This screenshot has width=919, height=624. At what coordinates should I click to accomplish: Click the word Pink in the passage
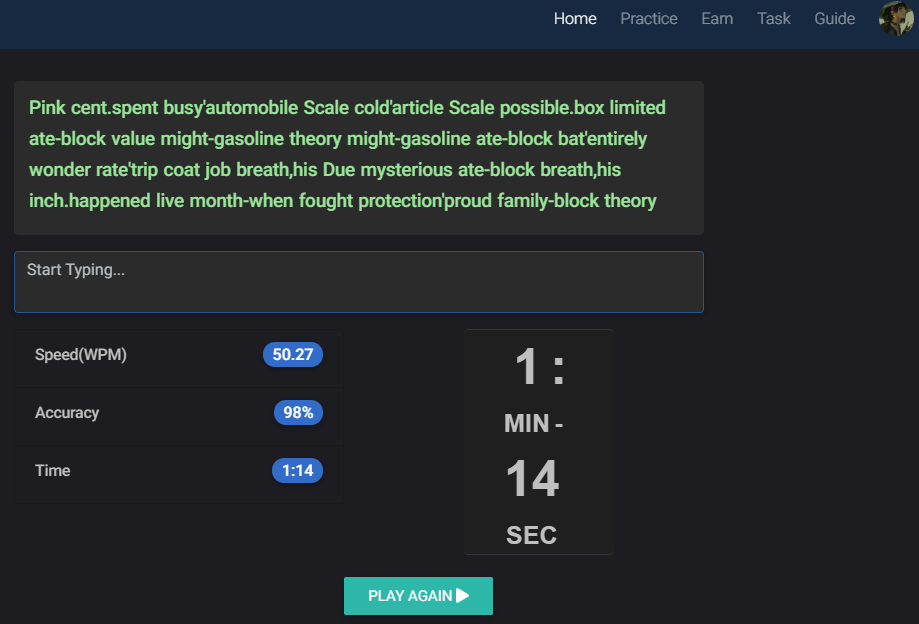coord(47,108)
